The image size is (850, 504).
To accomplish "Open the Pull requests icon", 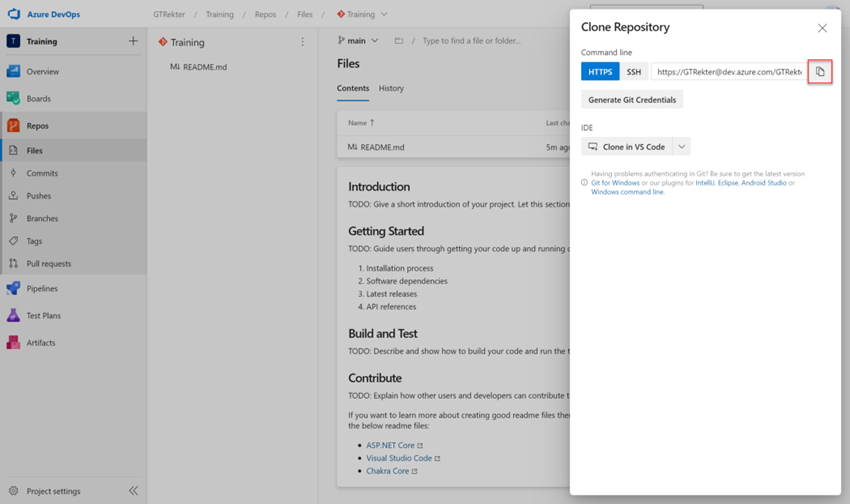I will coord(14,263).
